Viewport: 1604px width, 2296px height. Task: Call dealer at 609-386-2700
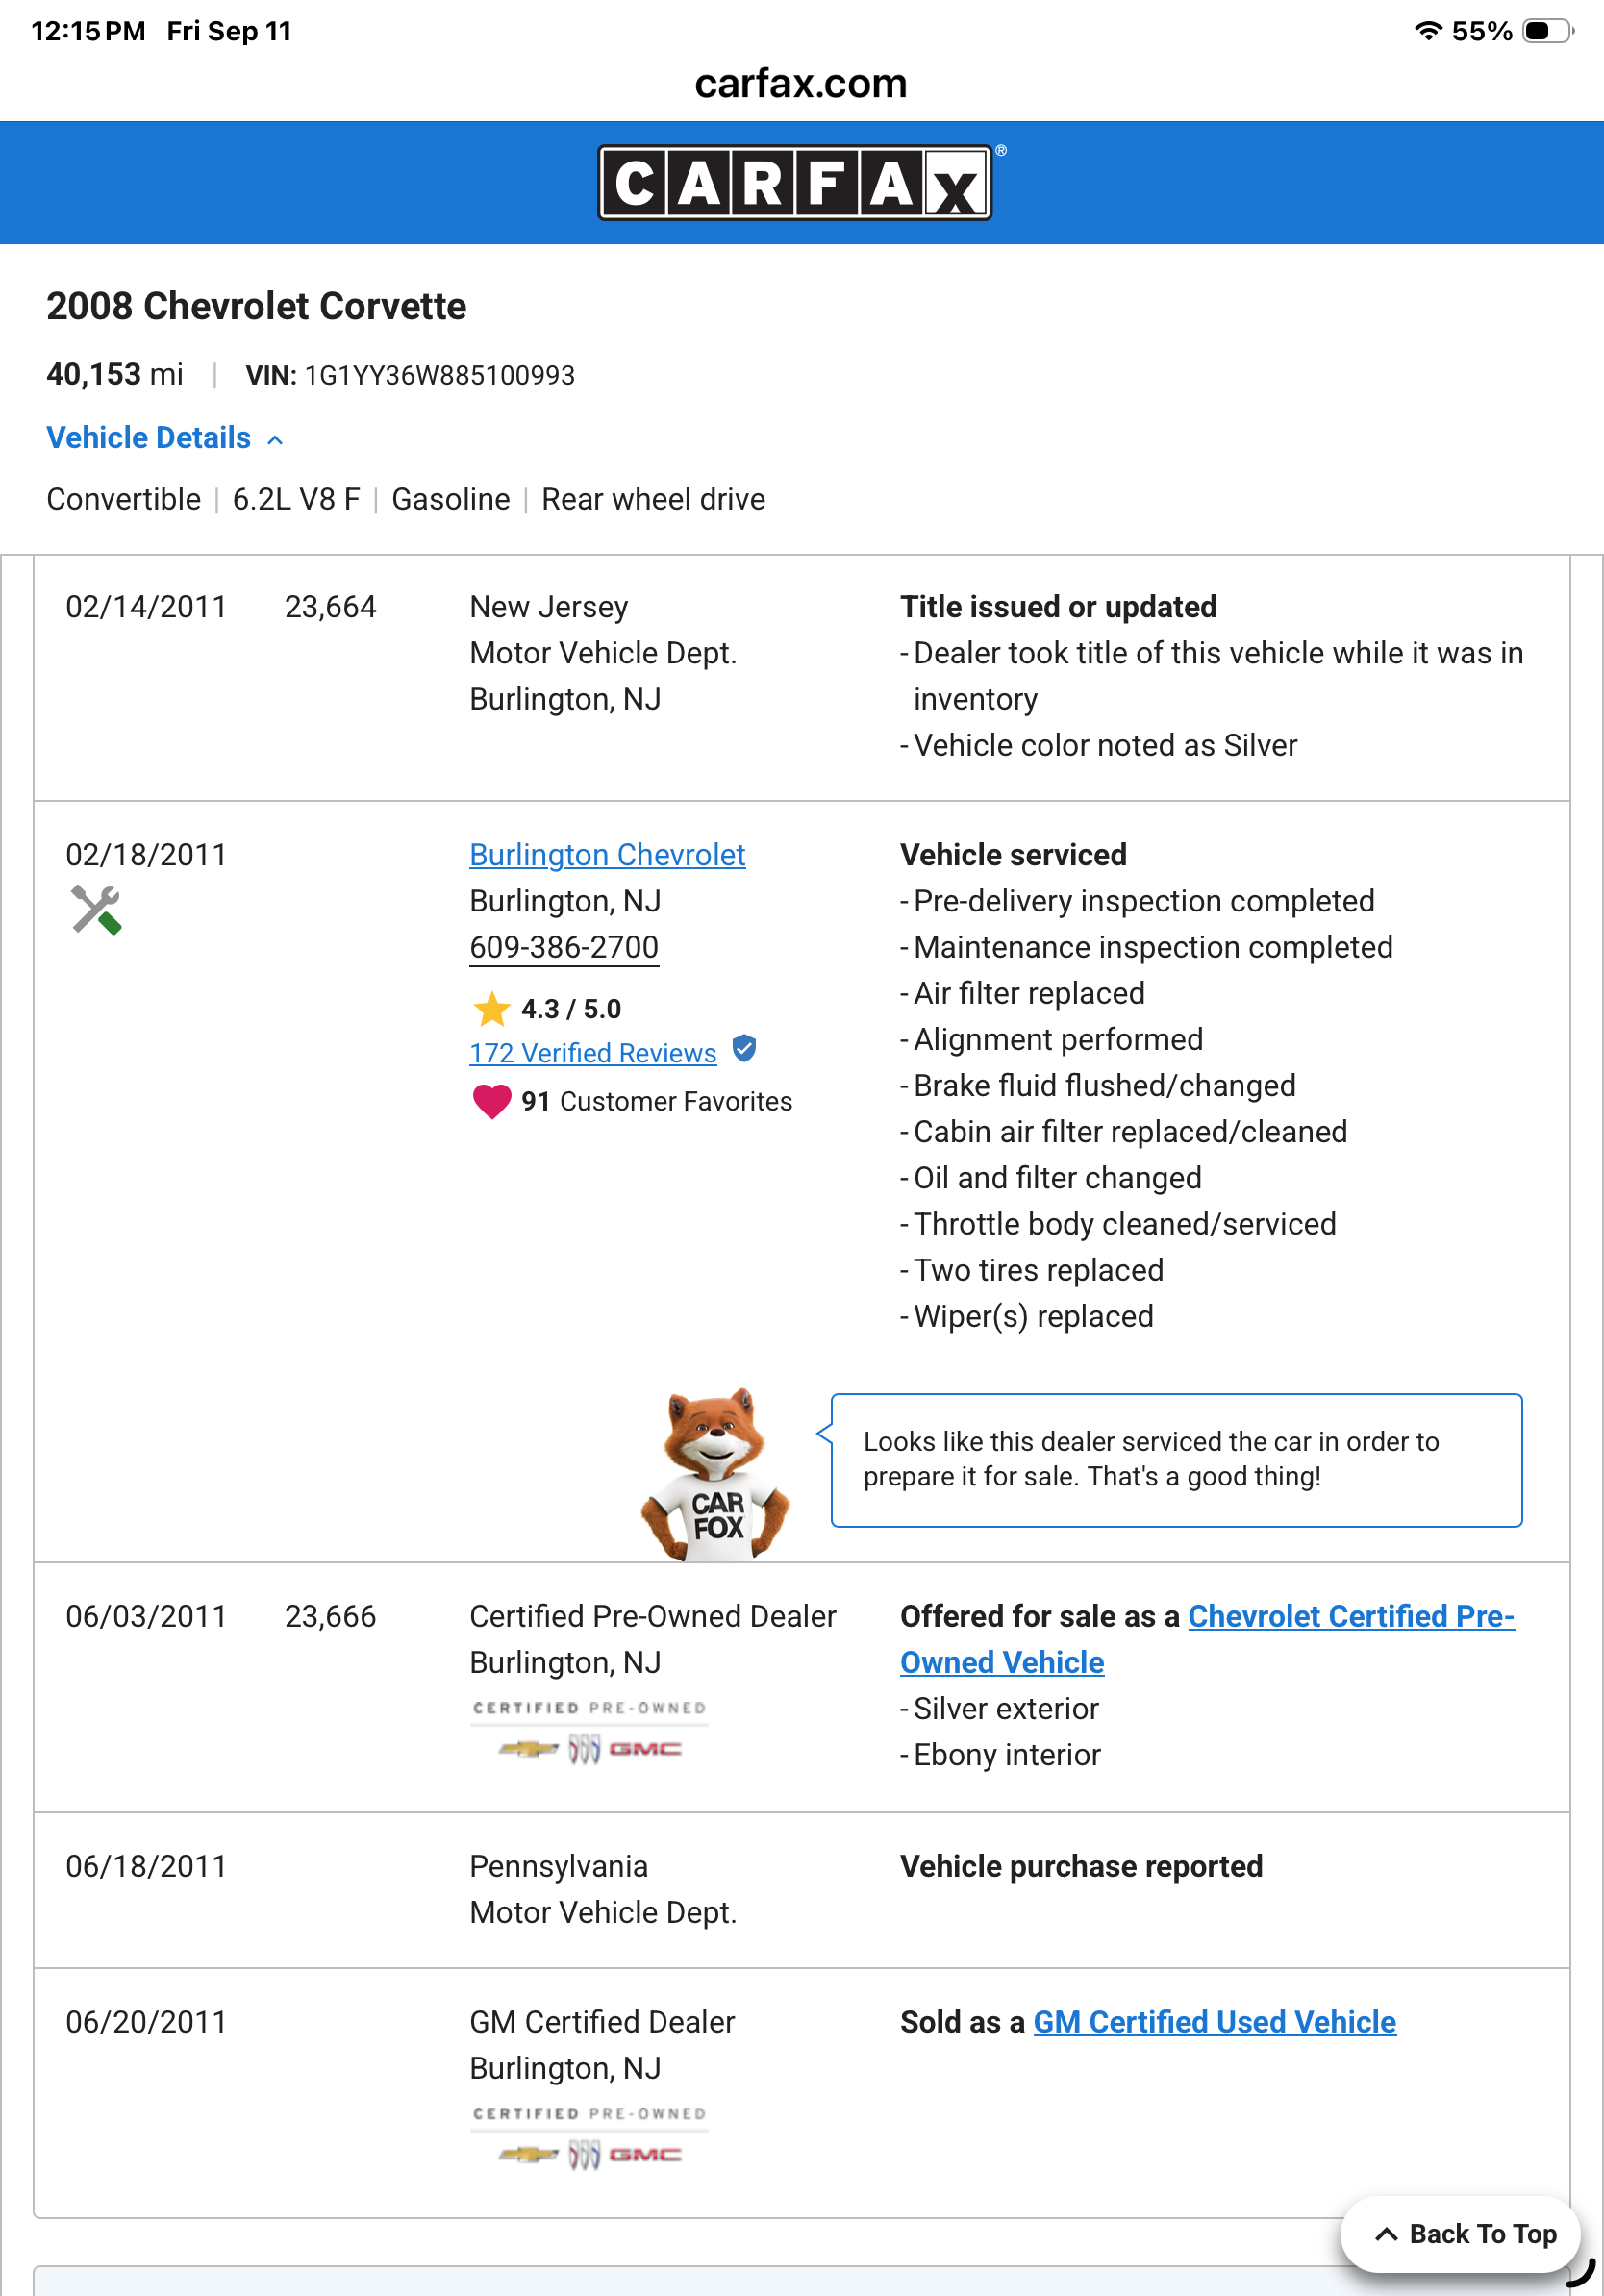[564, 947]
